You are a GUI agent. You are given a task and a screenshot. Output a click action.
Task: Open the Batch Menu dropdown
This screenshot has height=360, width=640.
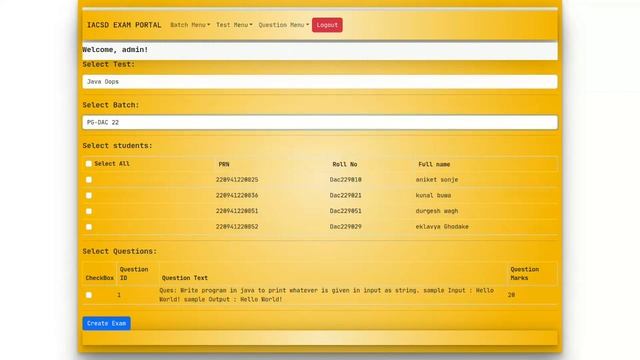point(190,25)
